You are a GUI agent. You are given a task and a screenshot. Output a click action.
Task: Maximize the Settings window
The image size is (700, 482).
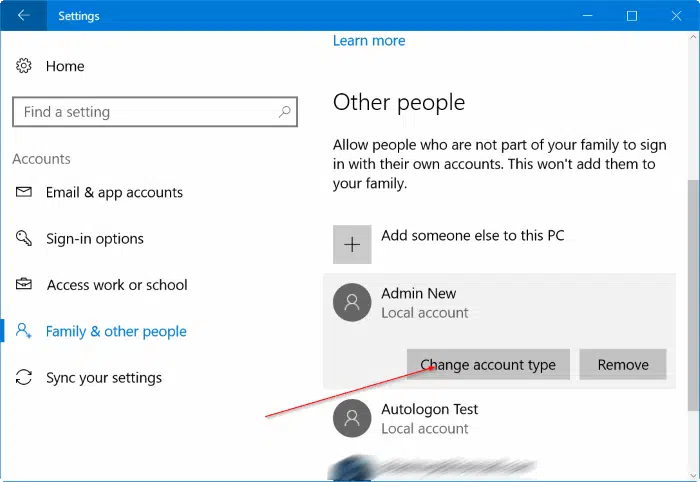point(632,16)
